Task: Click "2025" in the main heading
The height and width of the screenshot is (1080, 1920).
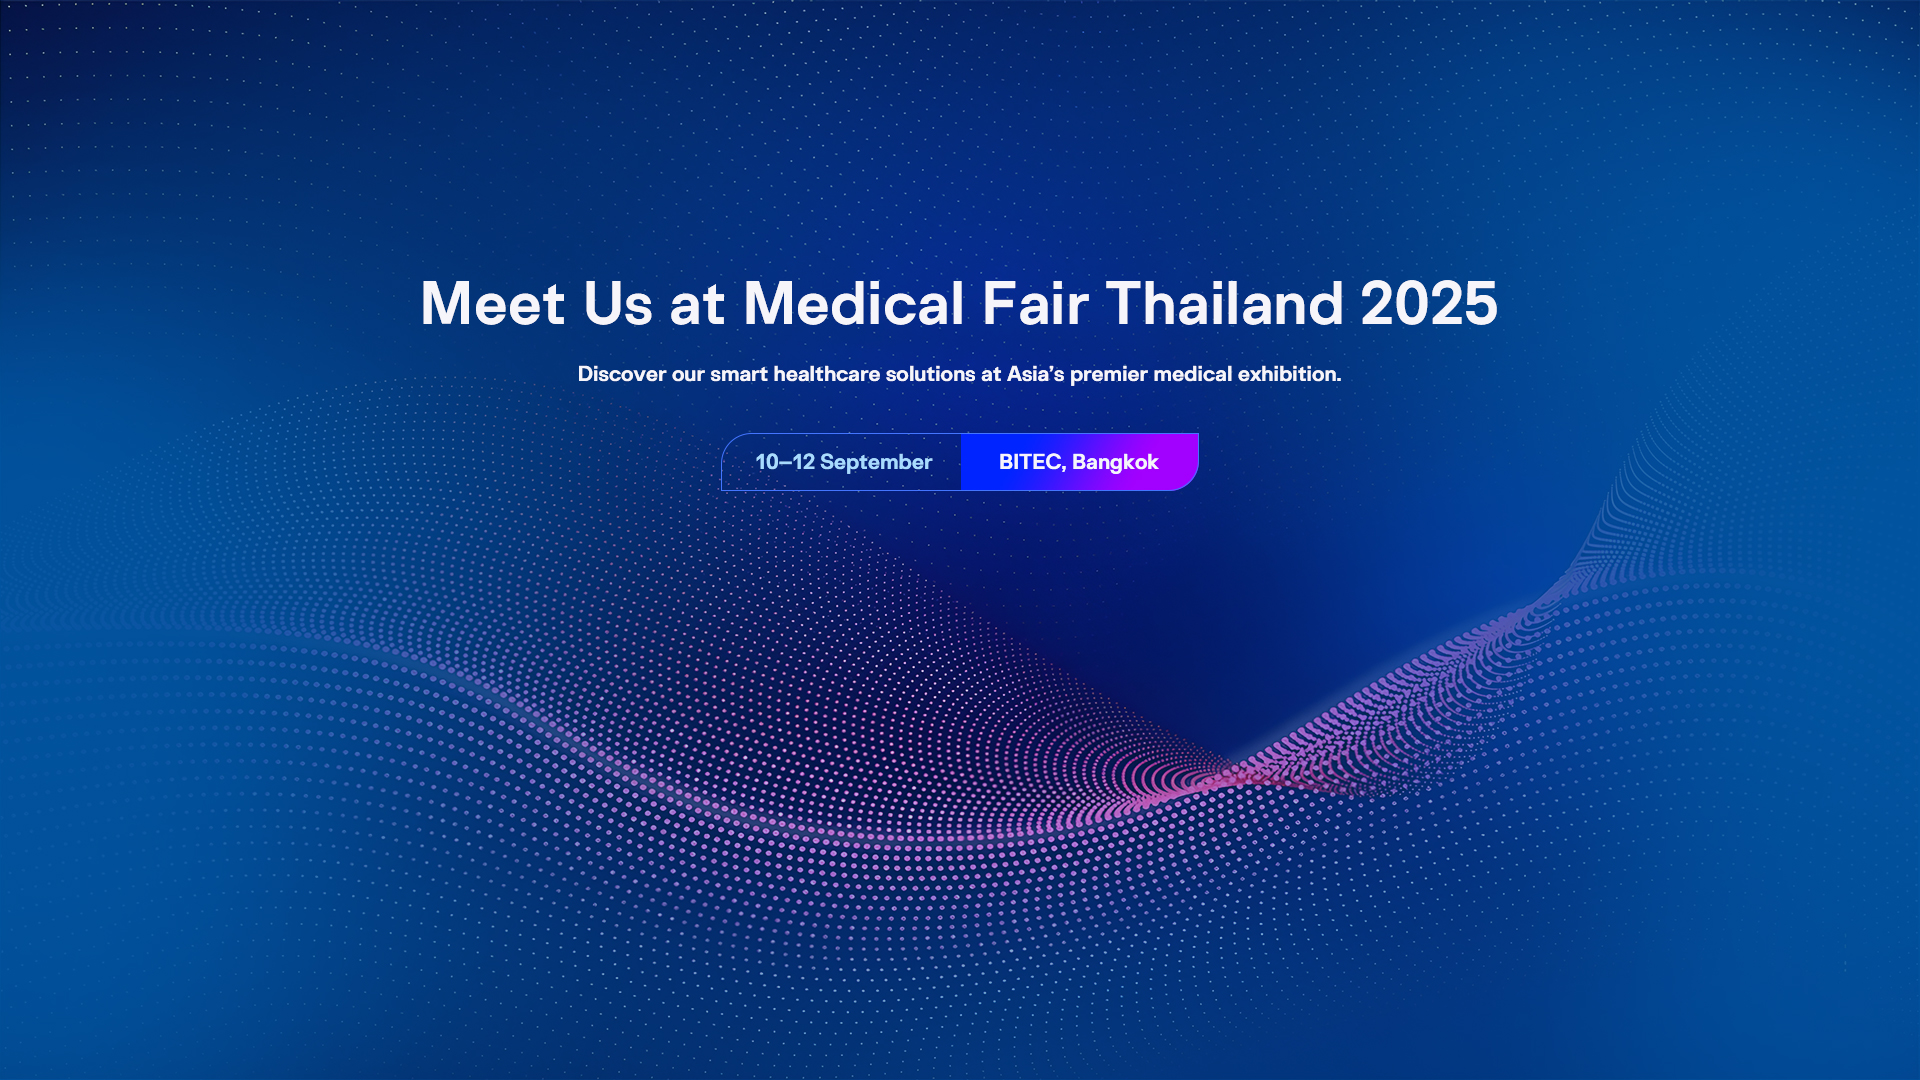Action: pos(1428,303)
